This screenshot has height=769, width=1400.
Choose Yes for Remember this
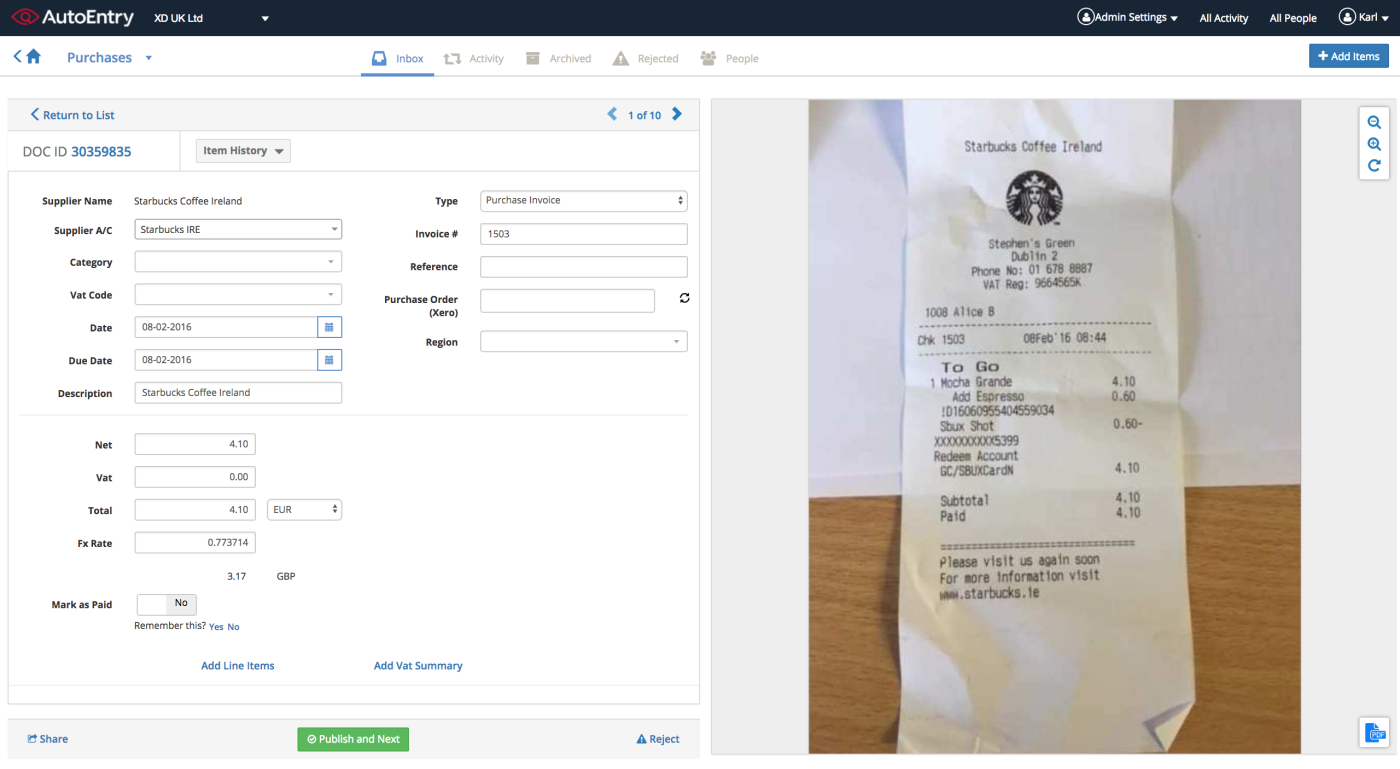(216, 627)
